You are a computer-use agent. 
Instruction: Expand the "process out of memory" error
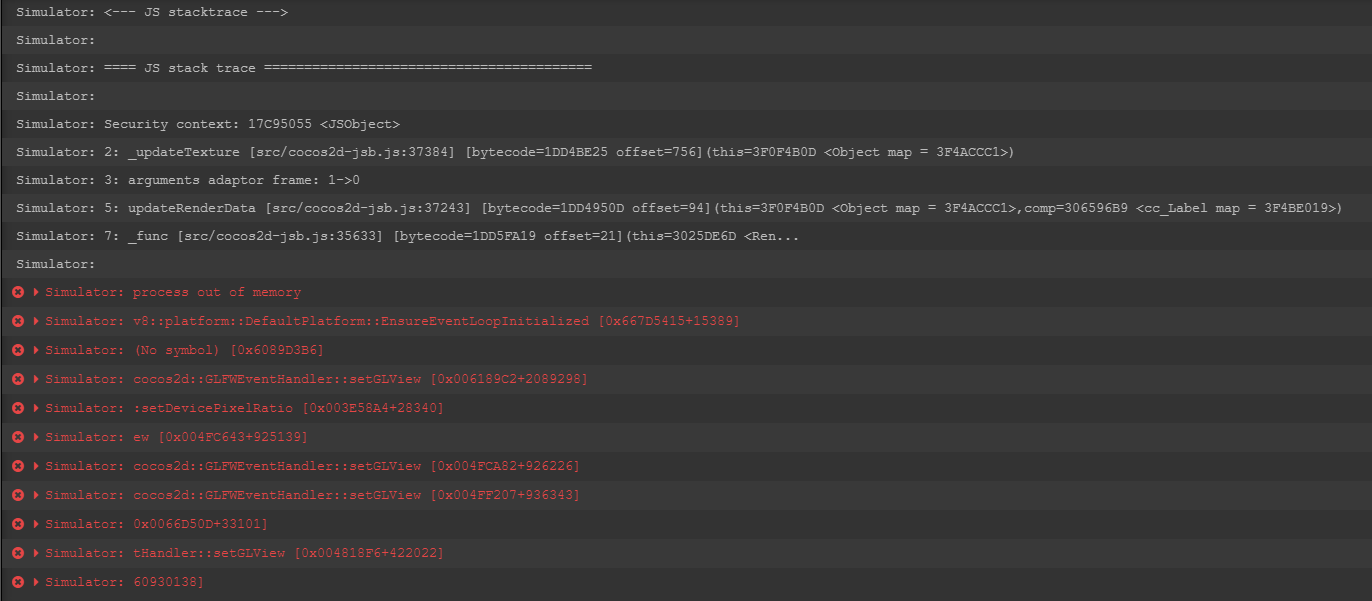click(37, 292)
